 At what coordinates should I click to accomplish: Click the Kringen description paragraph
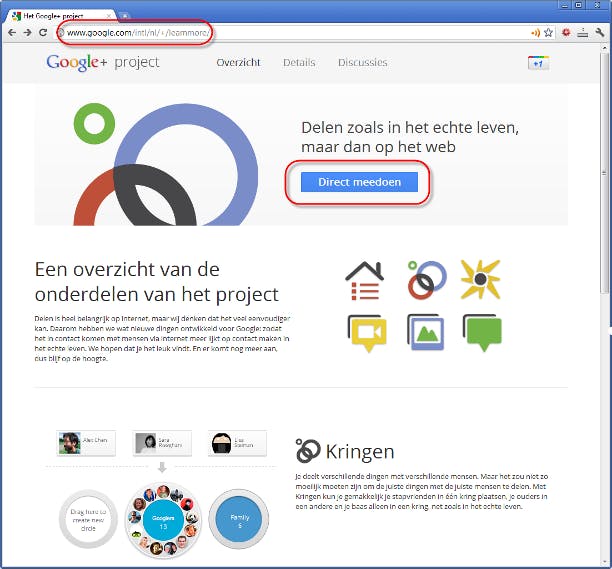pos(422,491)
